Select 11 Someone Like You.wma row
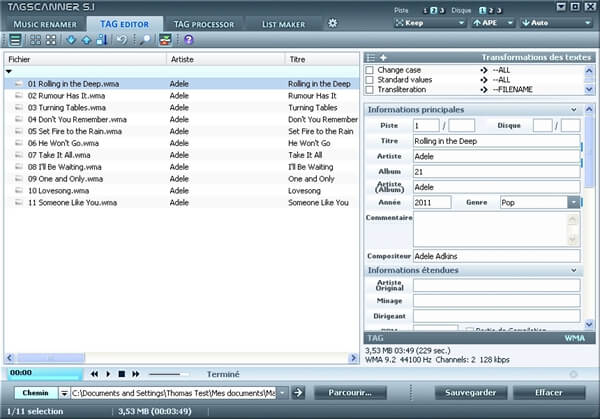This screenshot has height=419, width=600. pyautogui.click(x=182, y=202)
